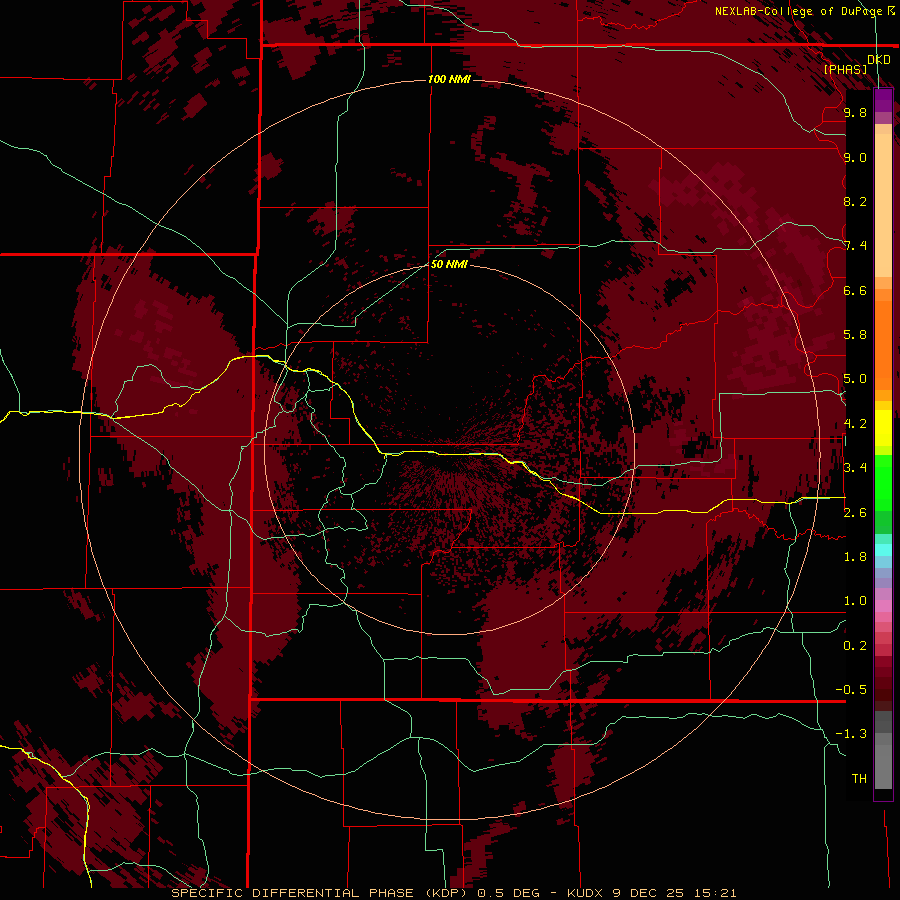Click the -1.3 value on the scale

851,734
